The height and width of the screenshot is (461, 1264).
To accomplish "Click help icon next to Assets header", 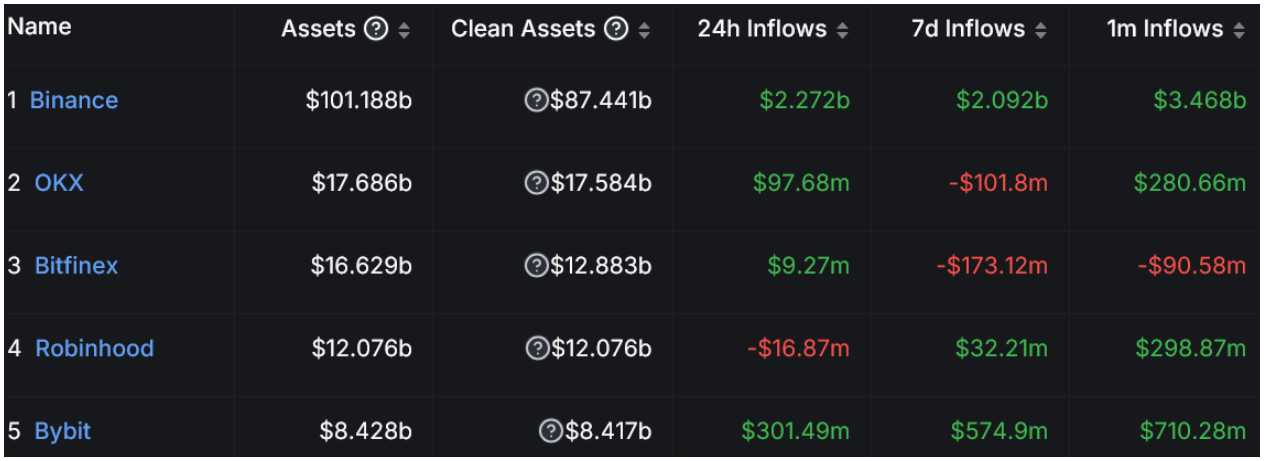I will [376, 29].
